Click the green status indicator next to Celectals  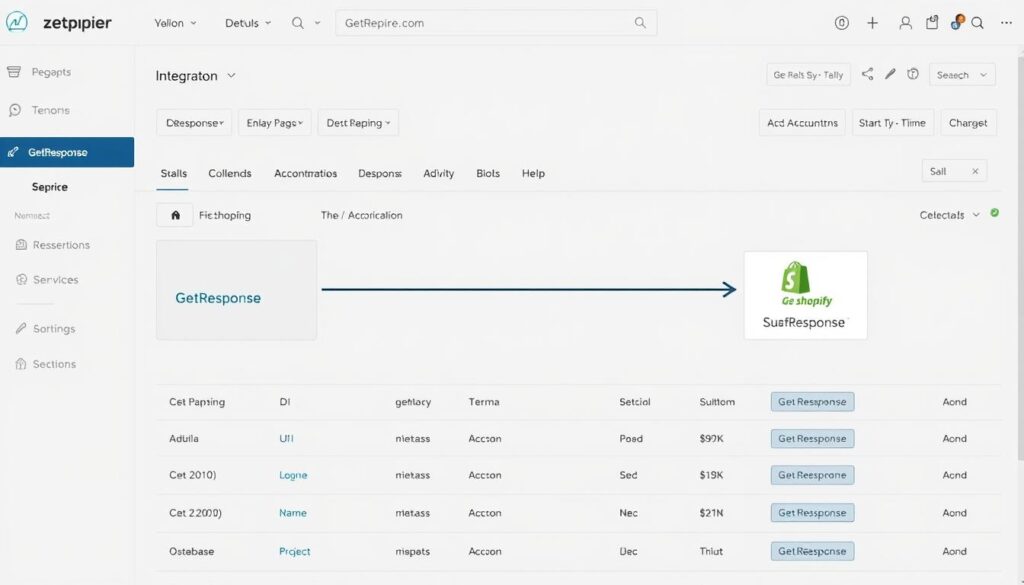[x=994, y=213]
